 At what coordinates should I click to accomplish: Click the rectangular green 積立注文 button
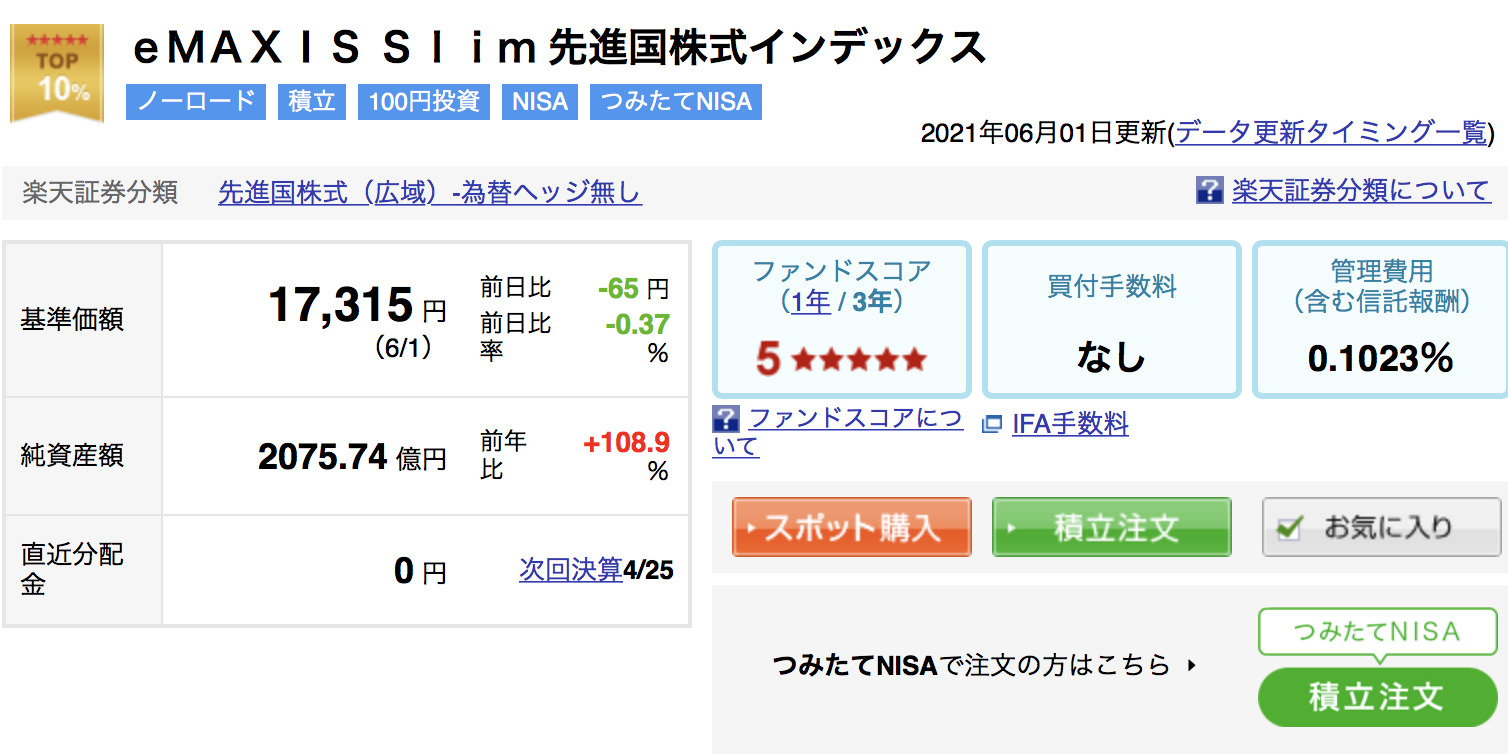click(1111, 527)
